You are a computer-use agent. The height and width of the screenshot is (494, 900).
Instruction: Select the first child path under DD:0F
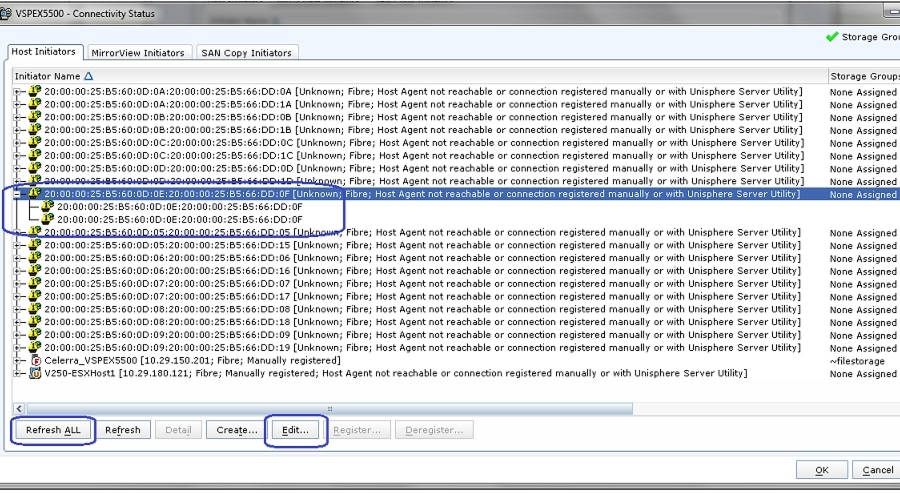click(x=180, y=207)
